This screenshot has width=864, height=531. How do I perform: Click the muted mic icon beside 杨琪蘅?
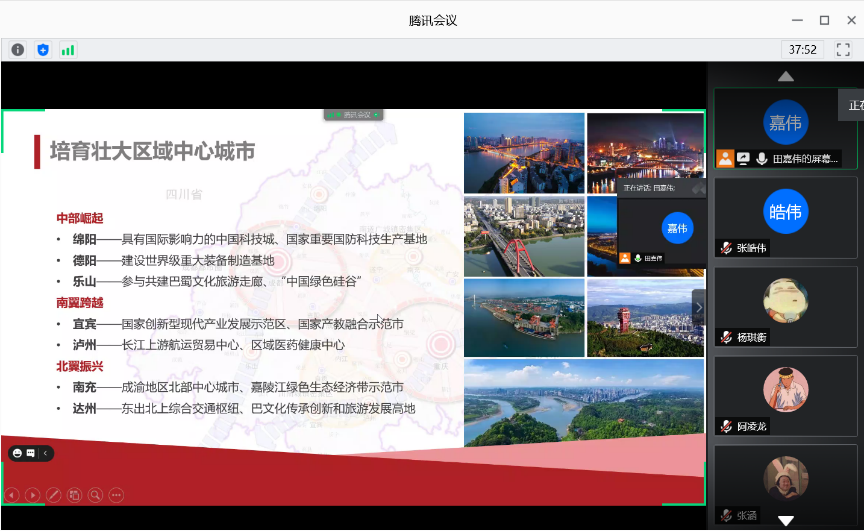coord(727,337)
